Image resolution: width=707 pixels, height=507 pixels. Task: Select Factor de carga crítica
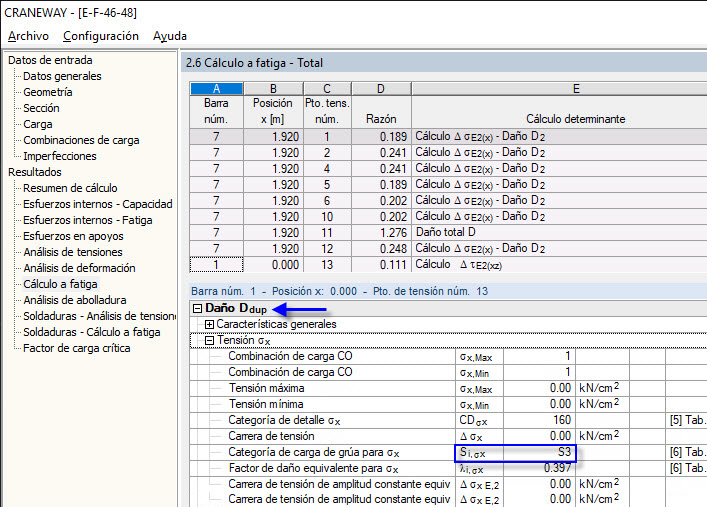pyautogui.click(x=77, y=348)
